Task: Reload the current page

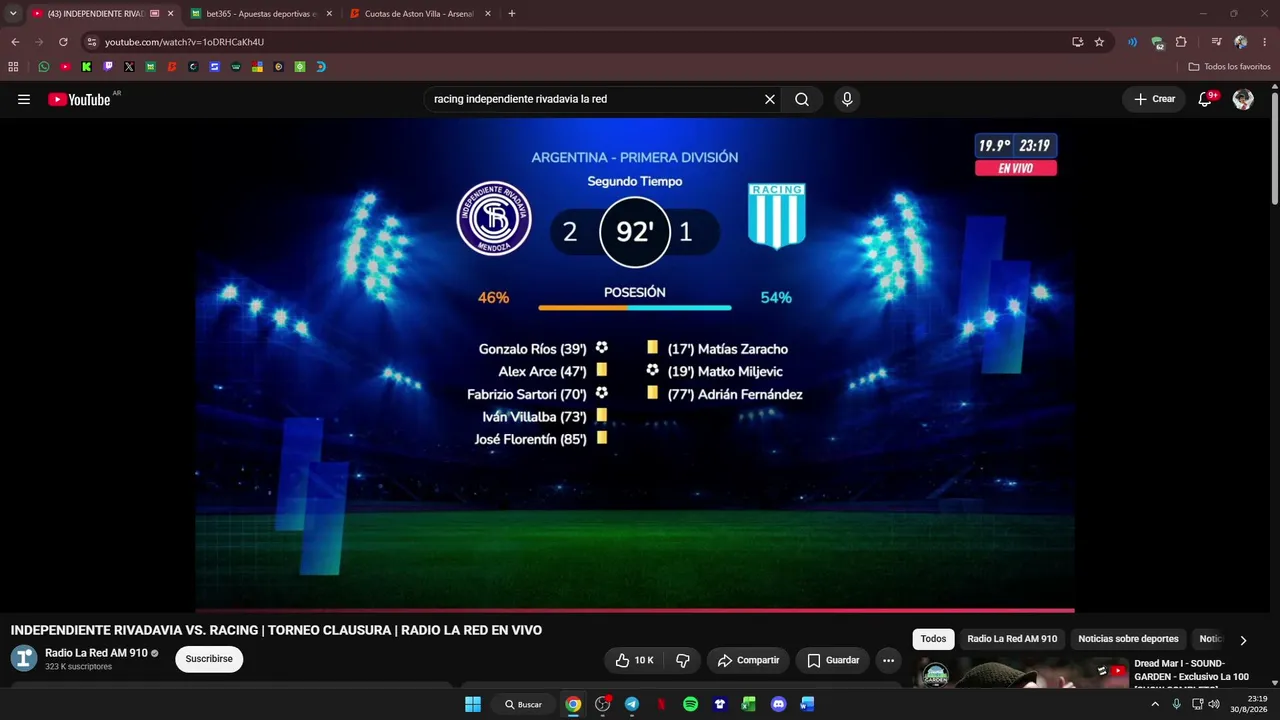Action: pyautogui.click(x=63, y=42)
